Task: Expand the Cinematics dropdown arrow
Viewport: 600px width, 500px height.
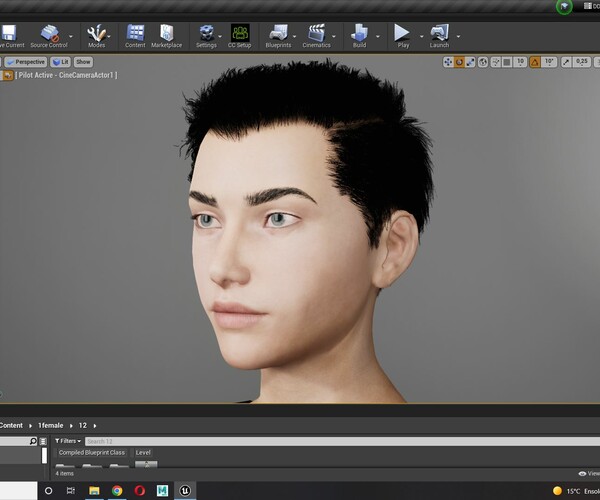Action: pos(334,36)
